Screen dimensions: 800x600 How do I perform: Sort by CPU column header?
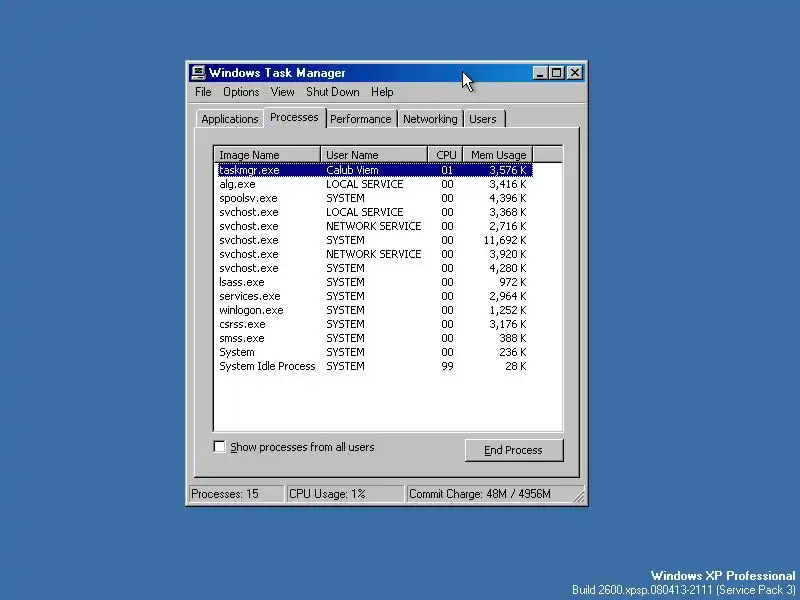pyautogui.click(x=445, y=155)
